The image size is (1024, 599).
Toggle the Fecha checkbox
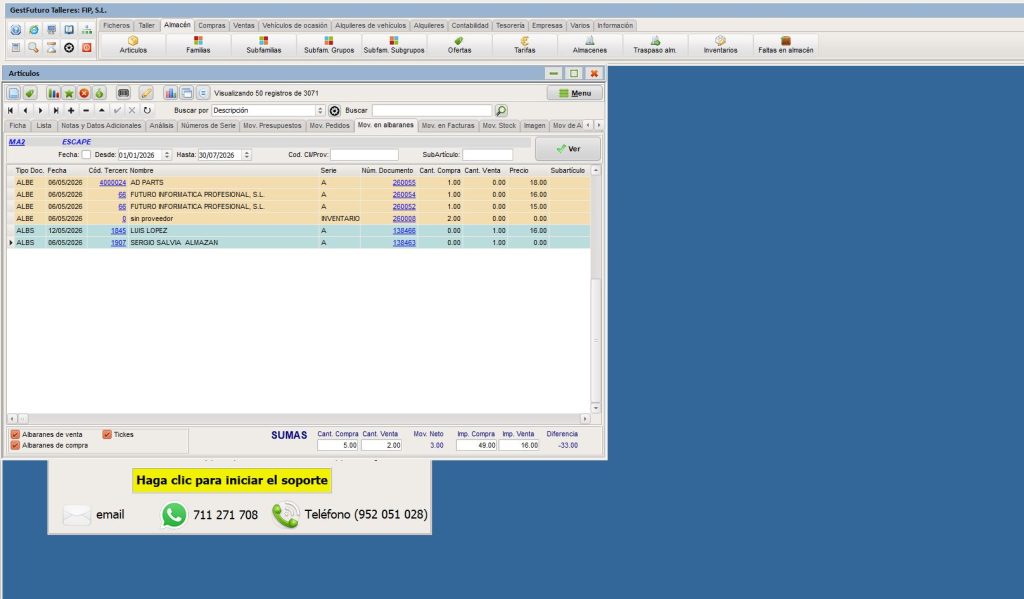(86, 155)
